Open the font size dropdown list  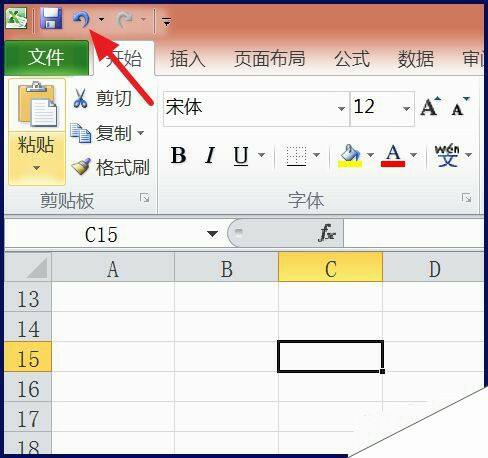pyautogui.click(x=406, y=109)
